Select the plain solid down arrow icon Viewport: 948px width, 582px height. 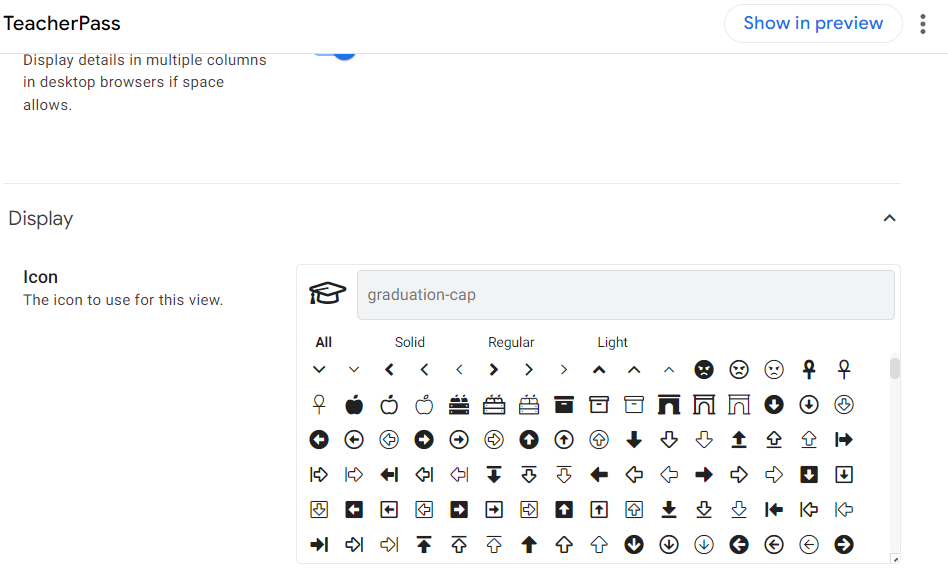tap(634, 440)
